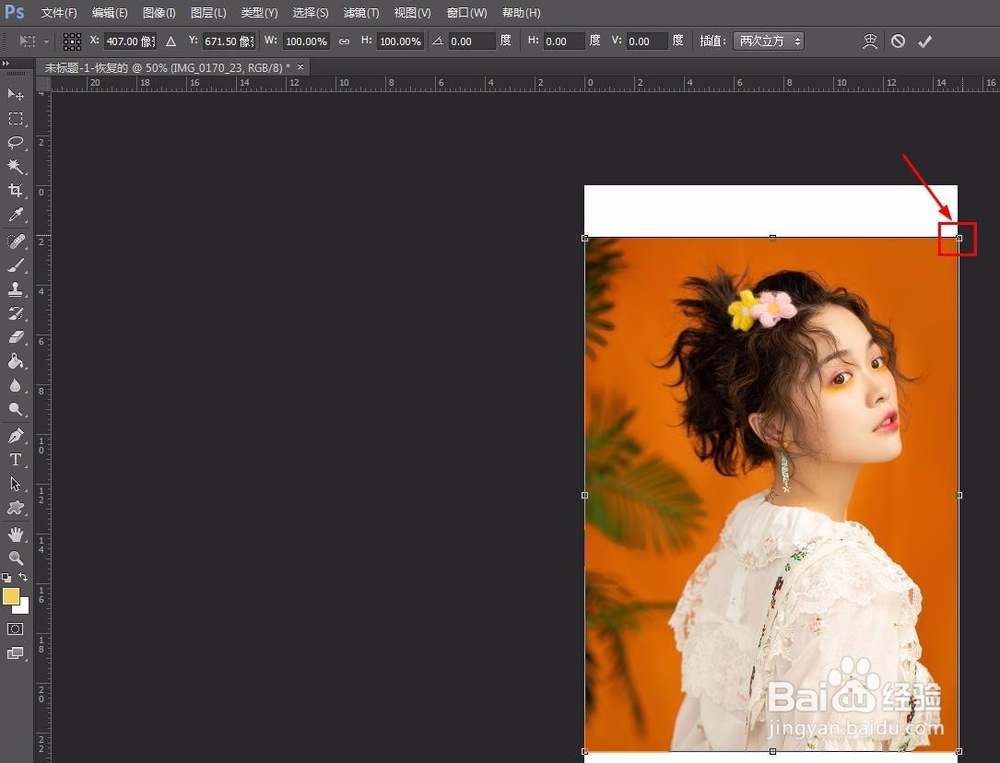Open the 文件(F) menu
Screen dimensions: 1000x763
point(59,13)
